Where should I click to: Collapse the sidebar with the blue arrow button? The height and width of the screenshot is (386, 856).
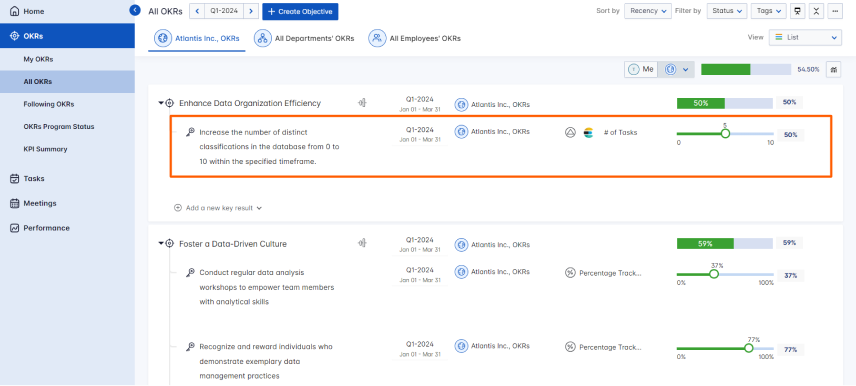pyautogui.click(x=135, y=10)
